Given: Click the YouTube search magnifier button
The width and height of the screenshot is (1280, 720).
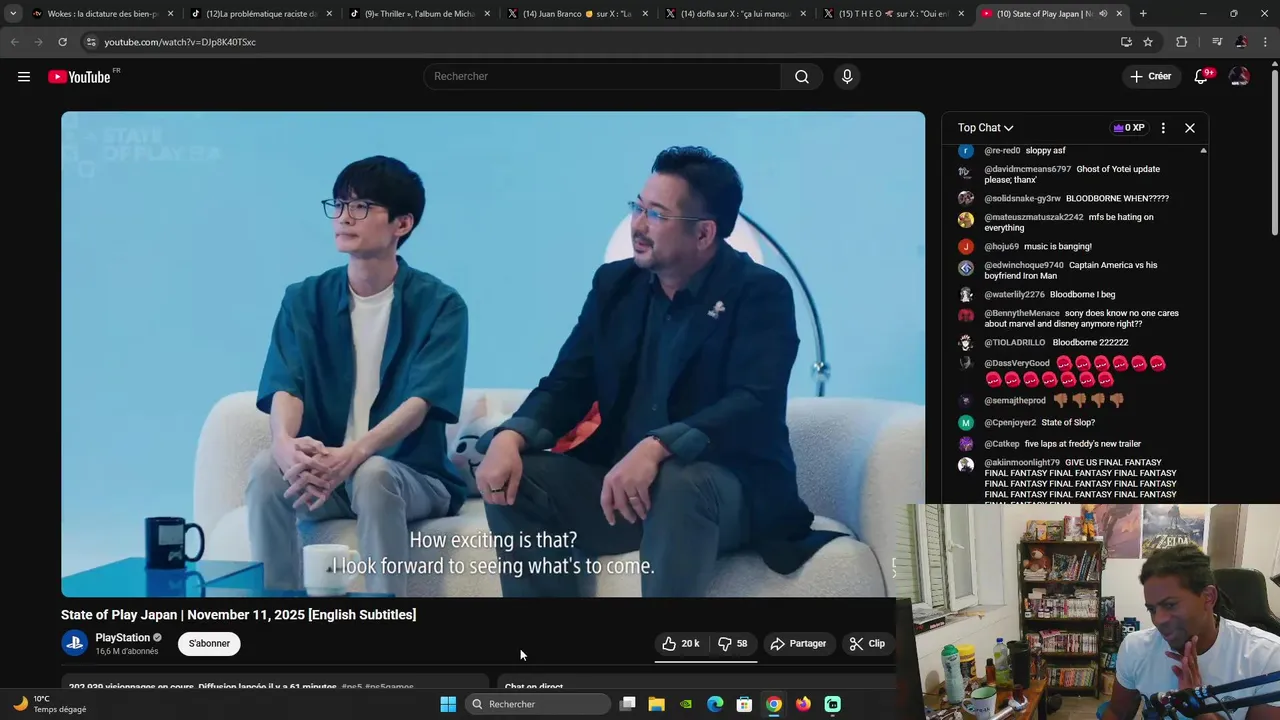Looking at the screenshot, I should 802,77.
